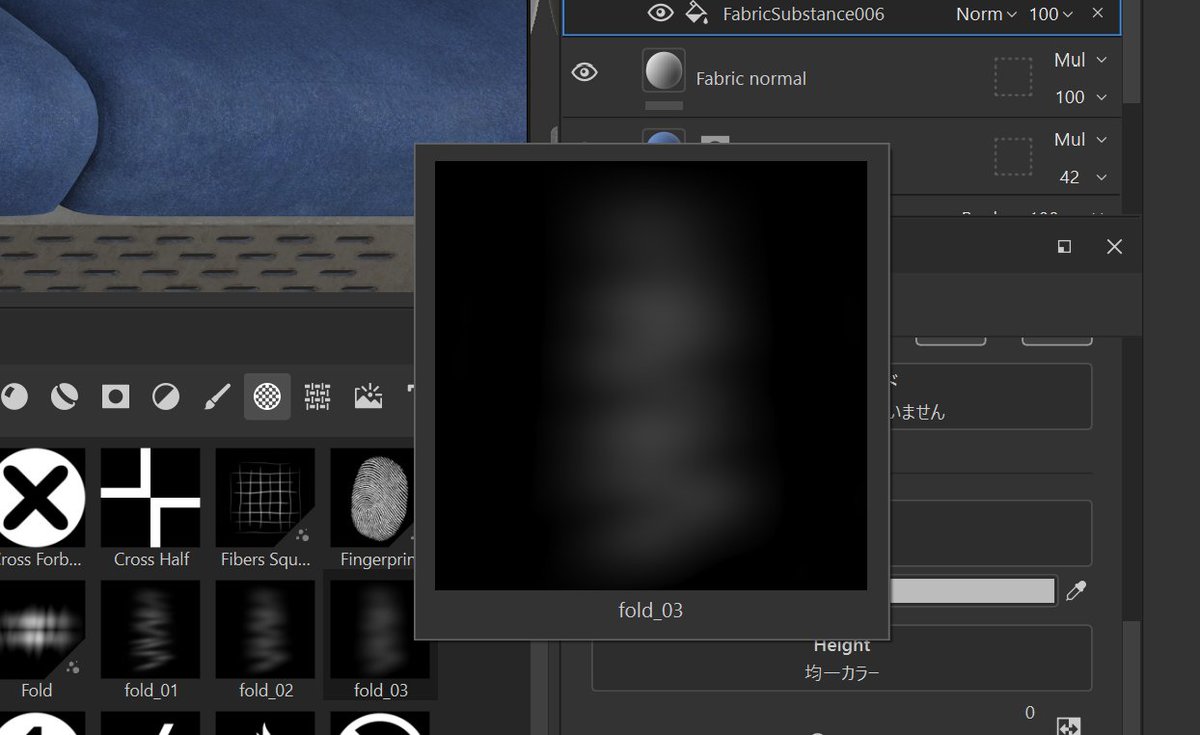Click the layers panel vertical scrollbar
Screen dimensions: 1200x735
(x=1131, y=50)
